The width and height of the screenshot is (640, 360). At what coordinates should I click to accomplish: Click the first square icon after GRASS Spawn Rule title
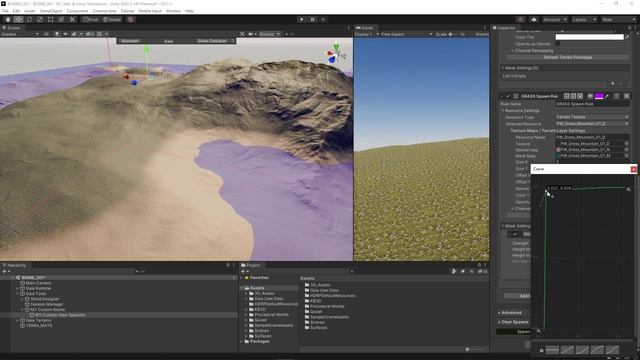566,96
